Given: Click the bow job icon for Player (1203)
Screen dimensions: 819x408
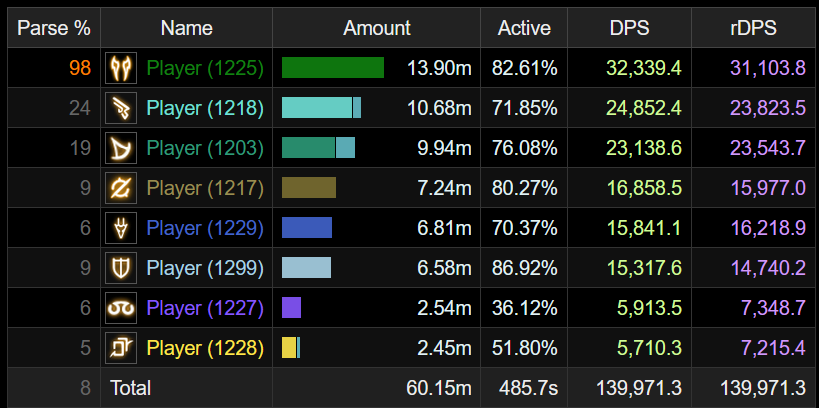Looking at the screenshot, I should point(121,148).
